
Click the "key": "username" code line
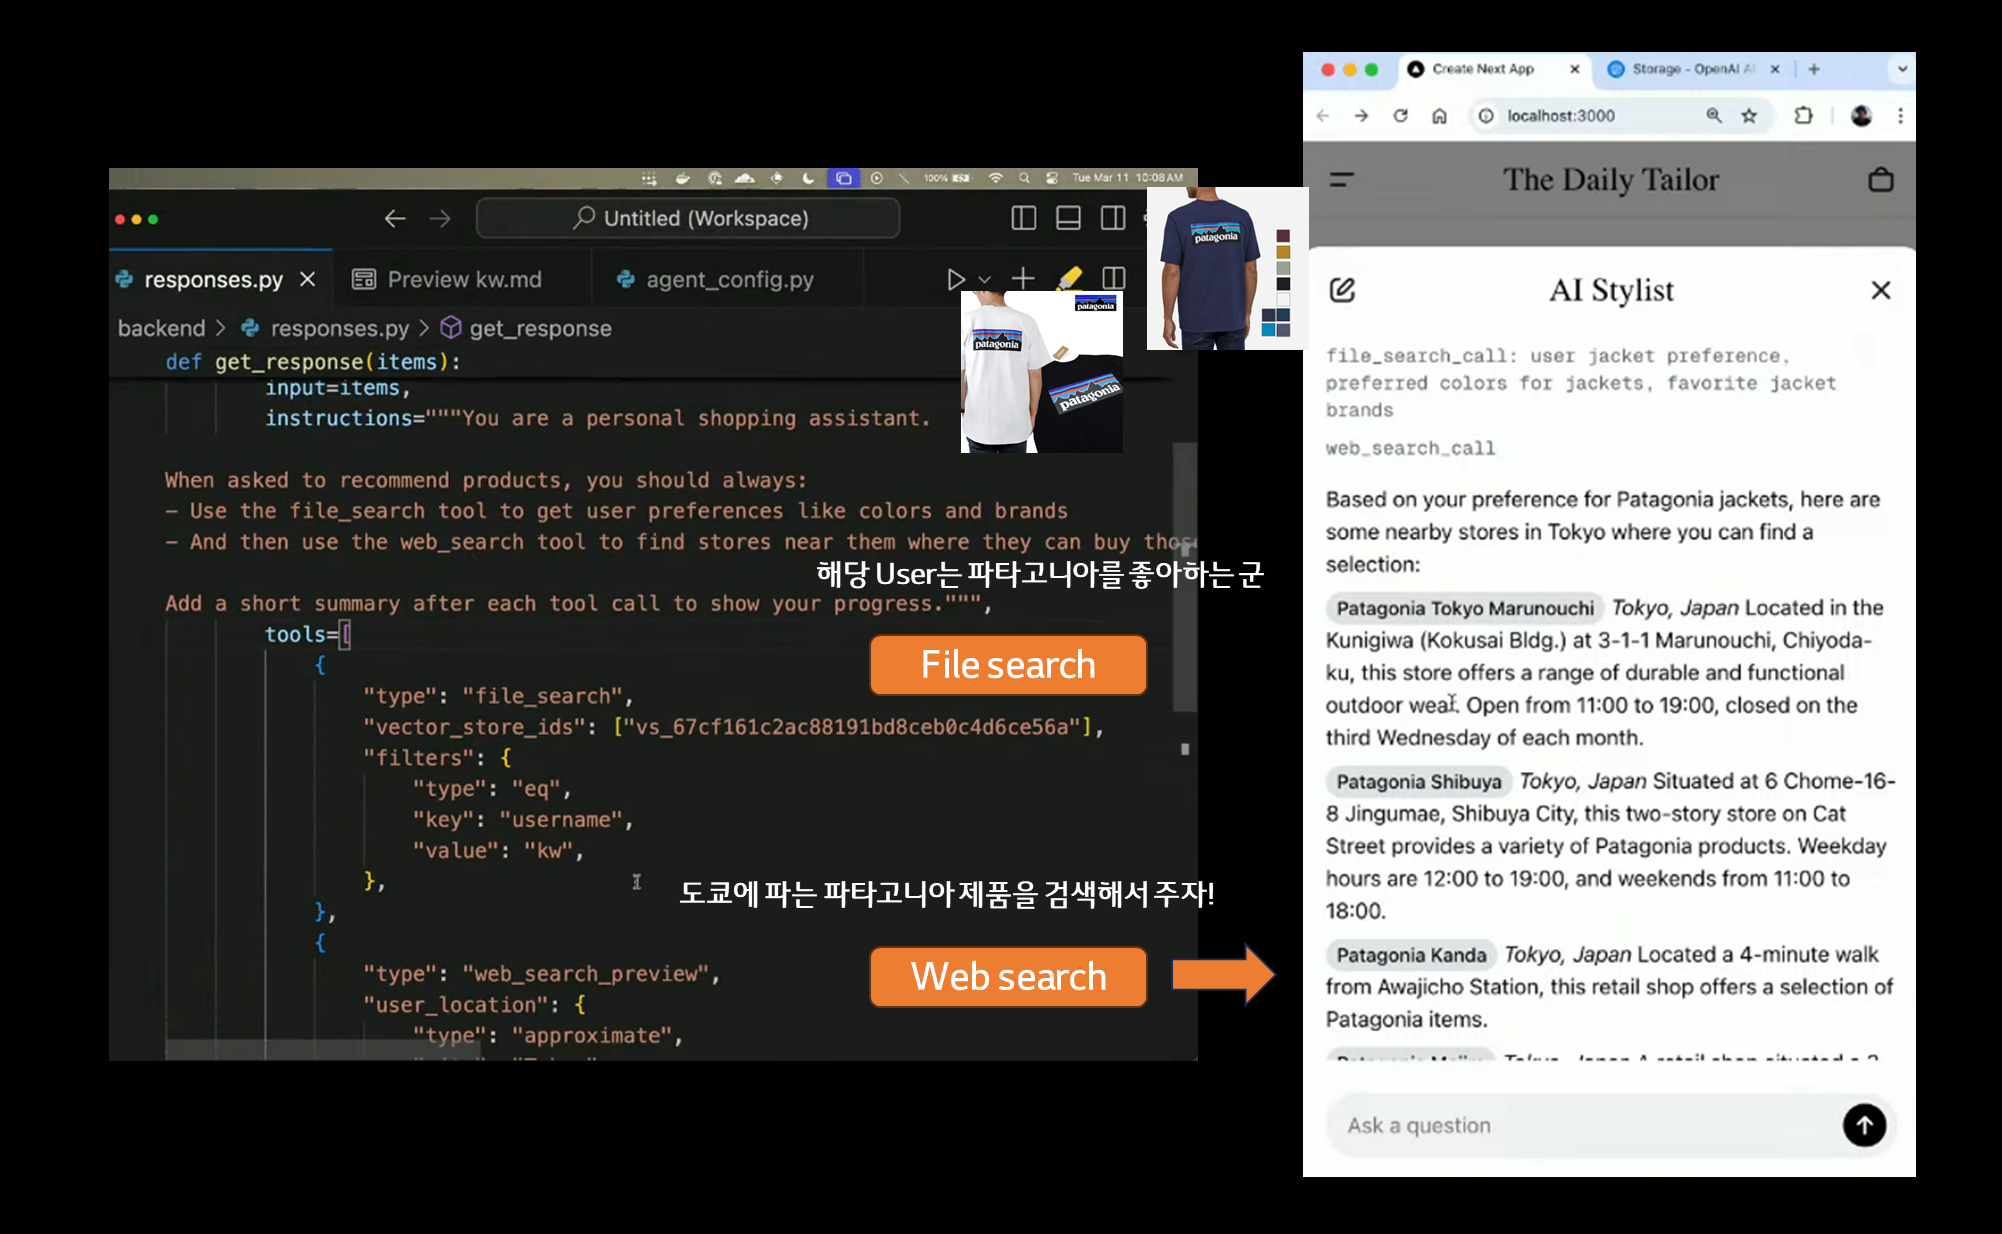point(523,819)
